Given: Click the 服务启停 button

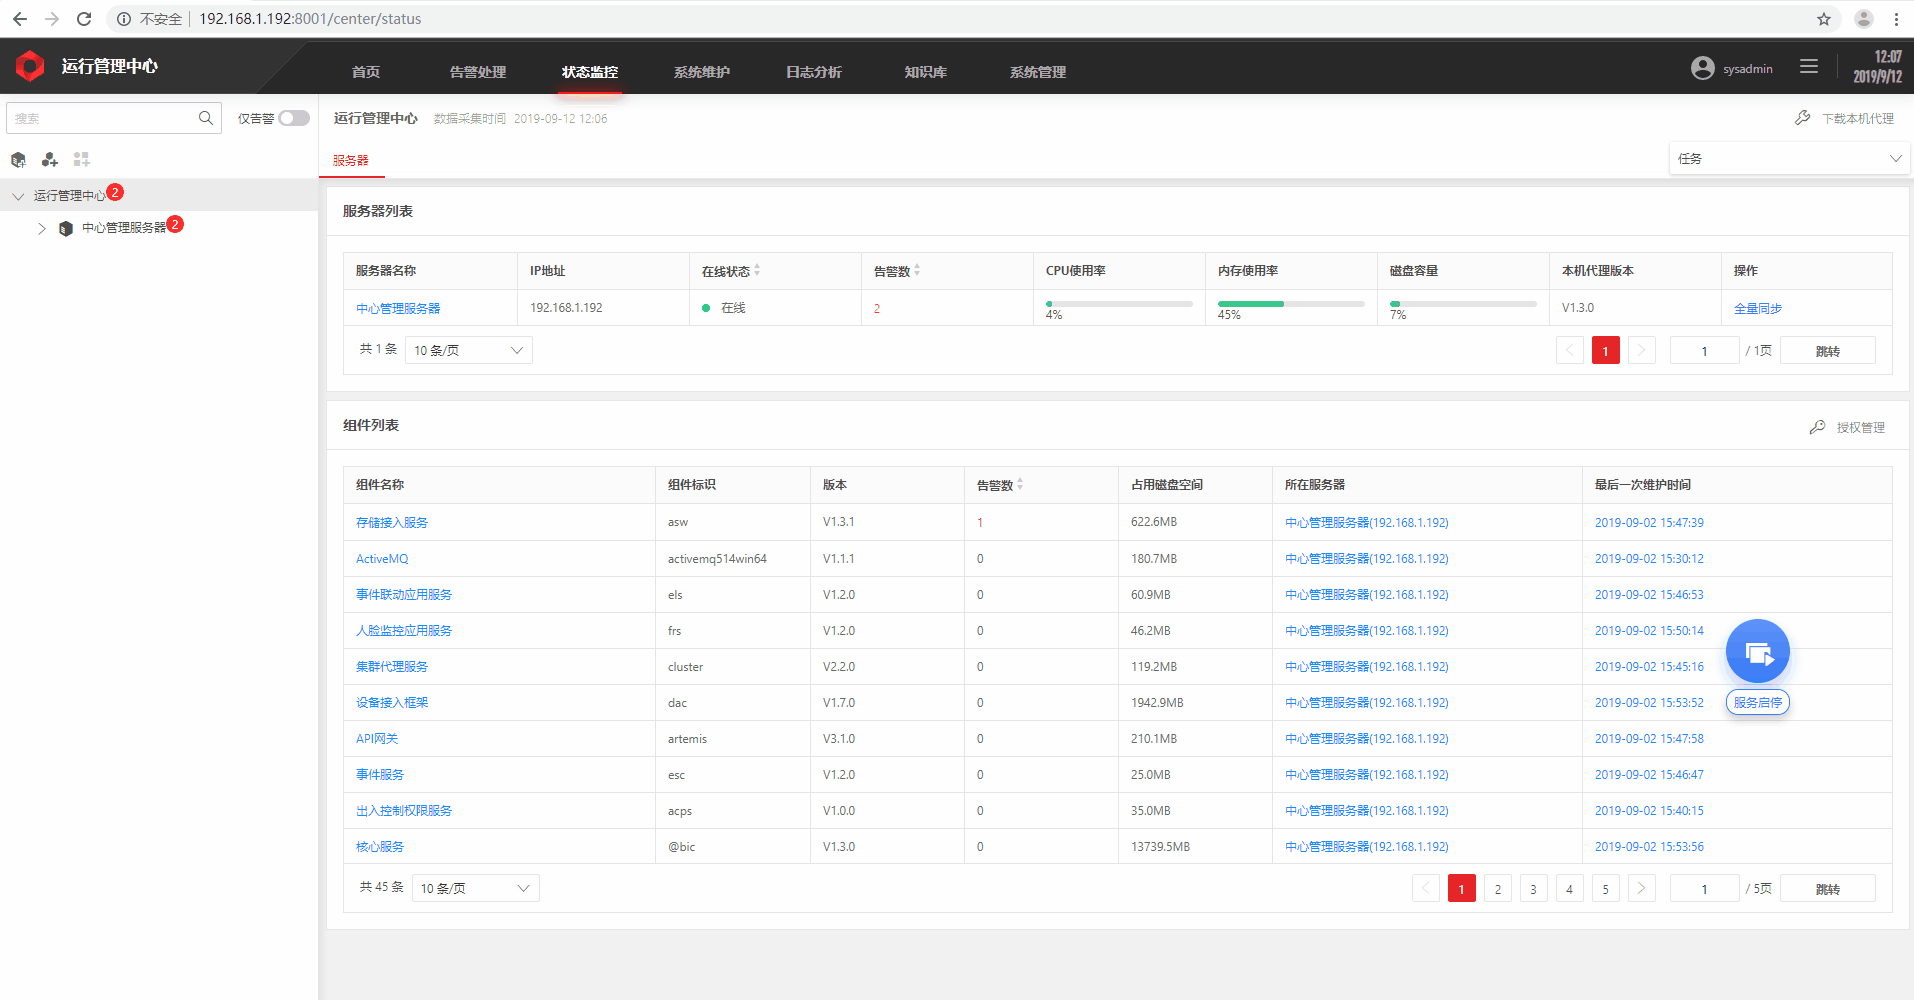Looking at the screenshot, I should (x=1758, y=702).
